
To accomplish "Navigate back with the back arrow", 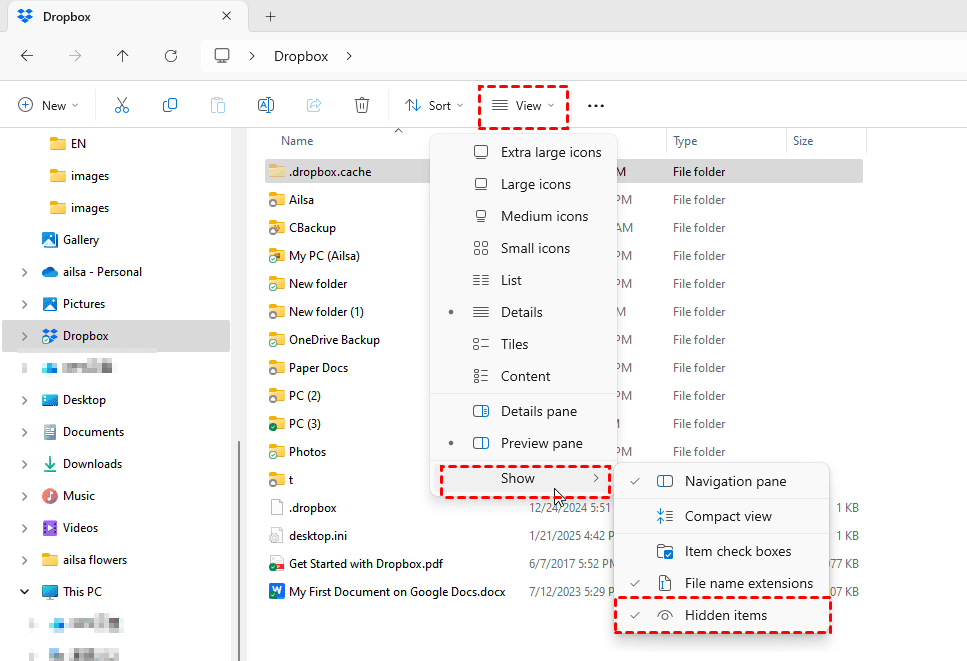I will pyautogui.click(x=27, y=56).
